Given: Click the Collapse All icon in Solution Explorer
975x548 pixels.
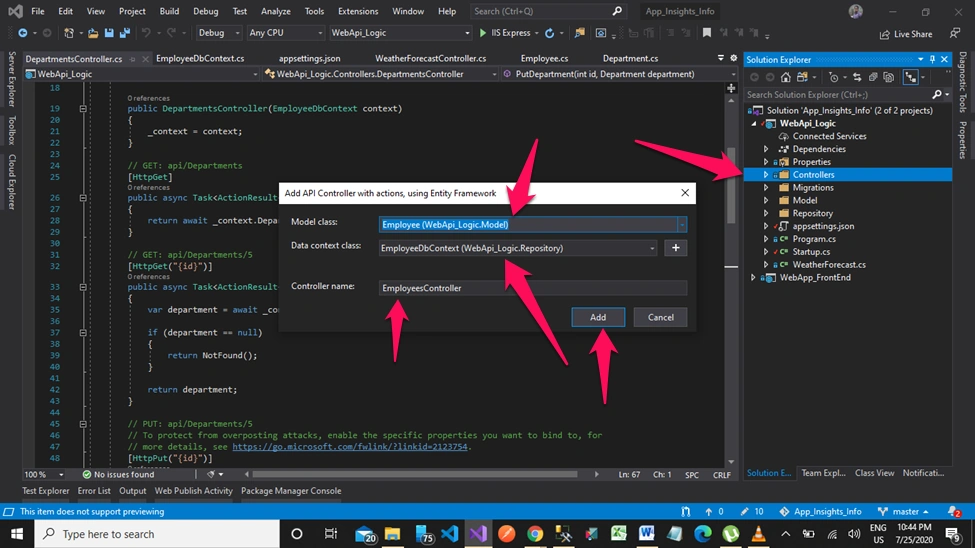Looking at the screenshot, I should tap(873, 77).
